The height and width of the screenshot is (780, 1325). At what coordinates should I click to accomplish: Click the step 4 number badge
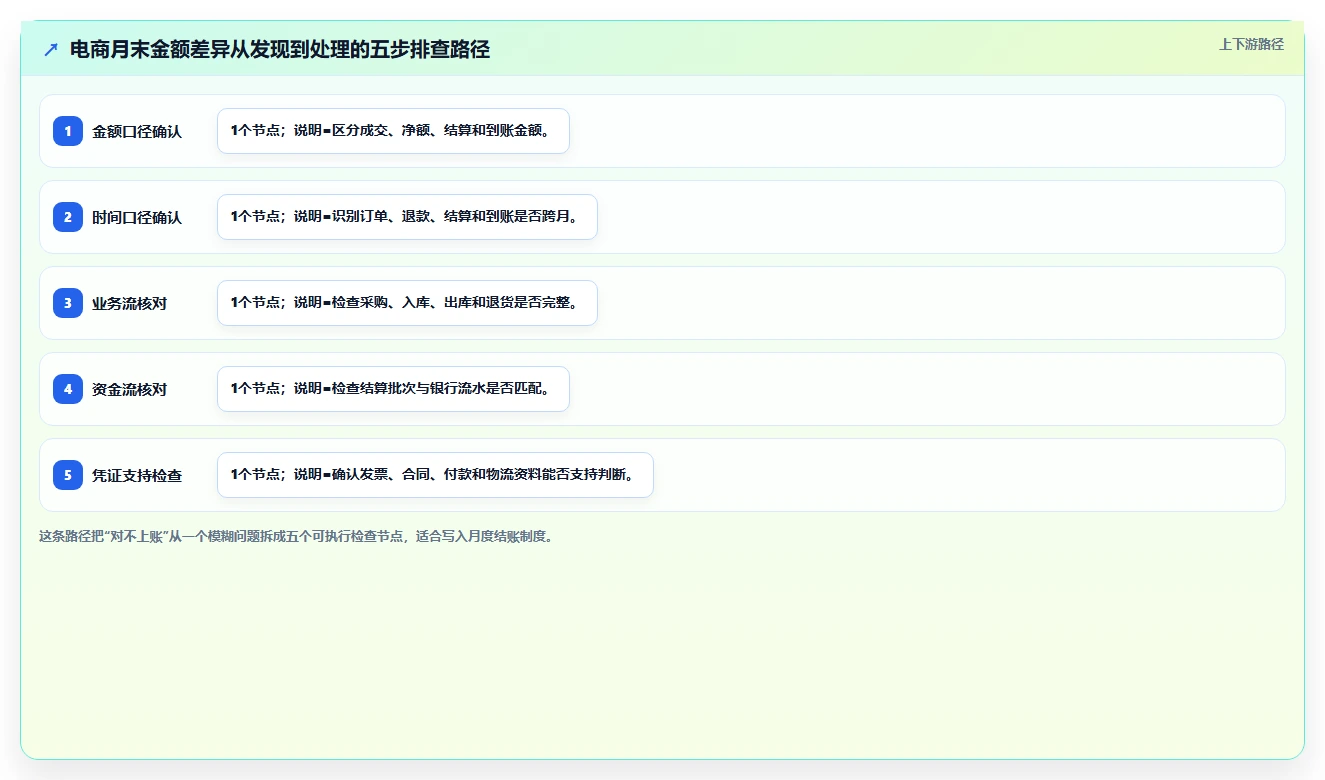tap(68, 389)
